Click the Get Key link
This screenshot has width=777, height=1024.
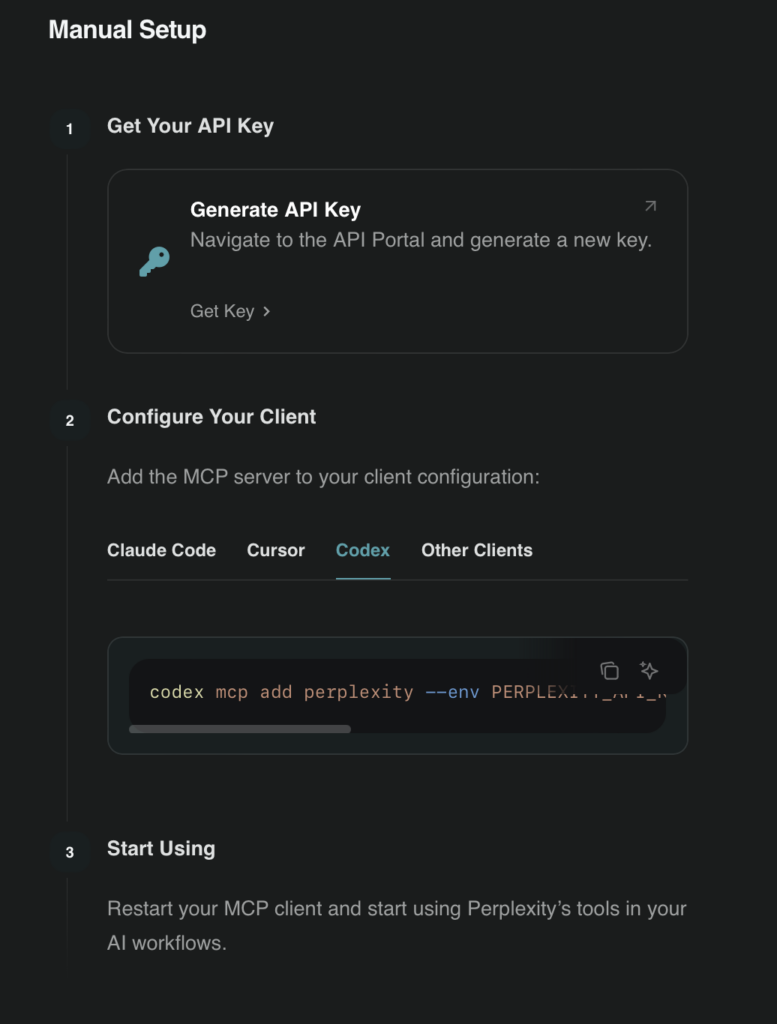222,311
